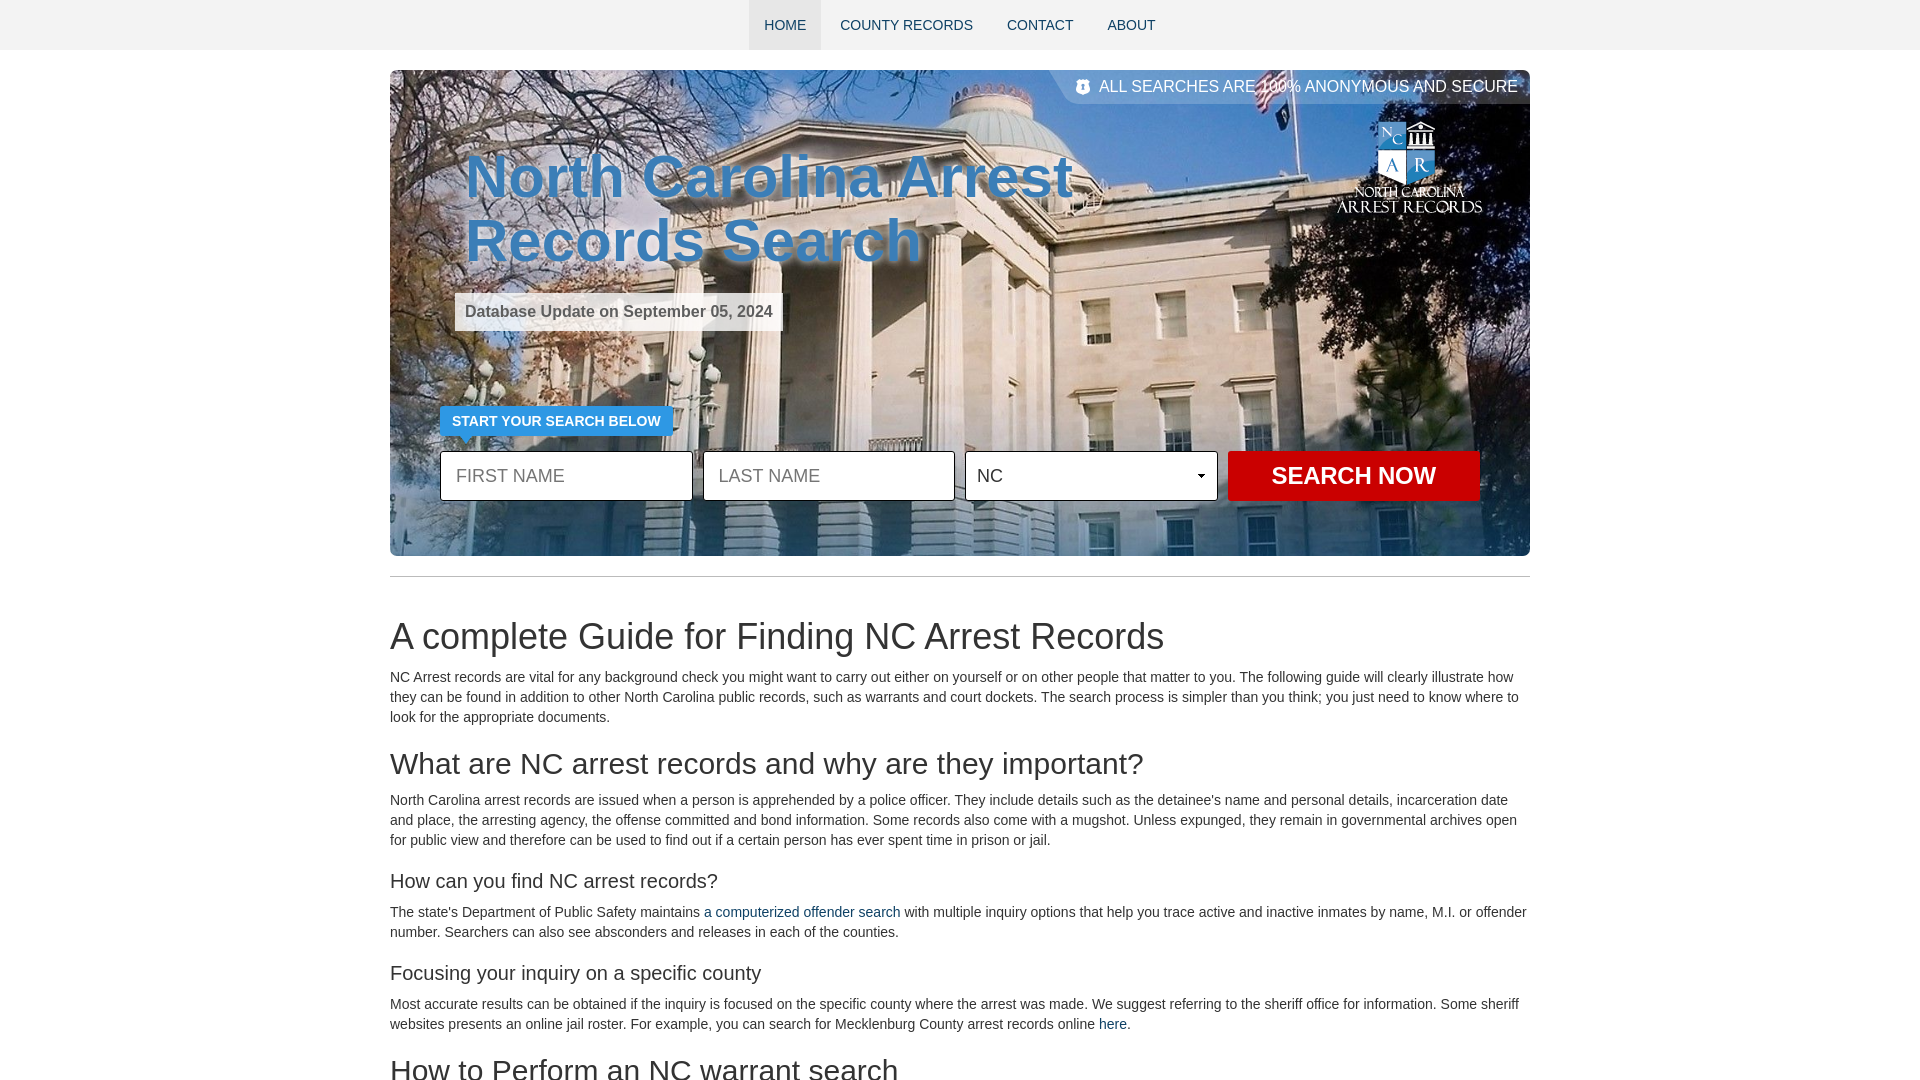Screen dimensions: 1920x1080
Task: Click the Home navigation menu icon
Action: 785,25
